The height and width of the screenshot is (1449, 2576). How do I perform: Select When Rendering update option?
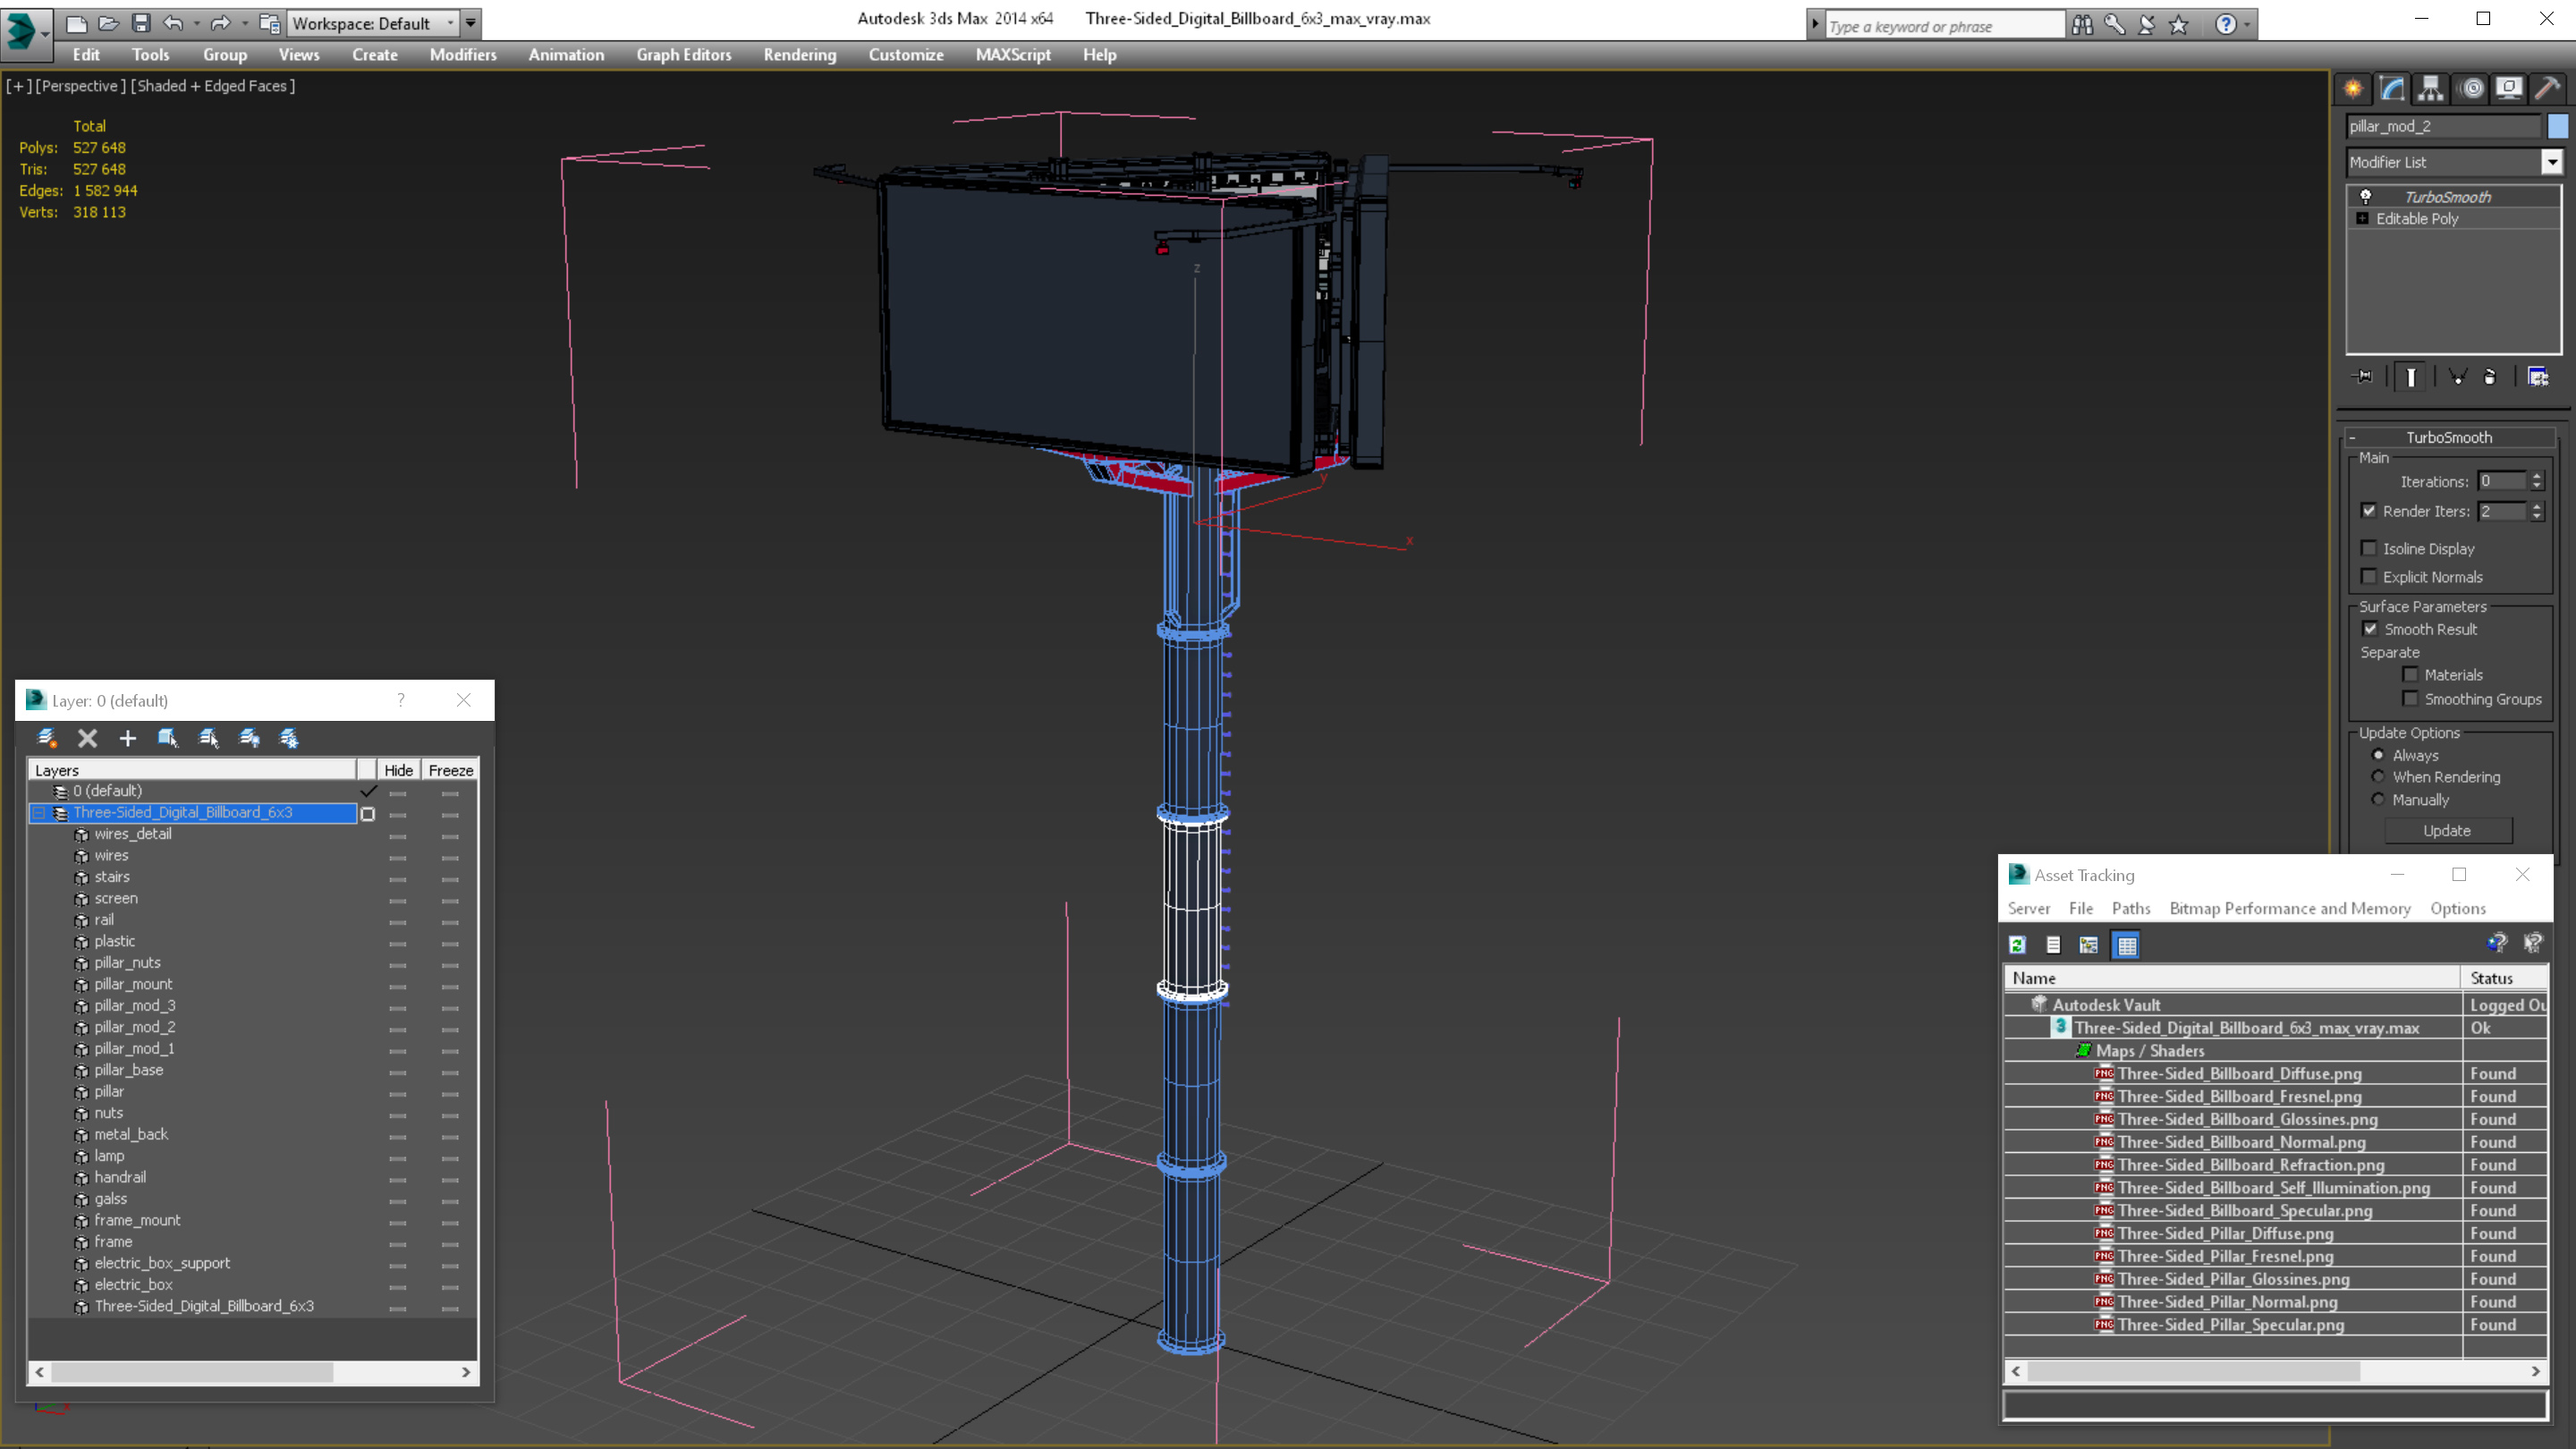pyautogui.click(x=2378, y=777)
